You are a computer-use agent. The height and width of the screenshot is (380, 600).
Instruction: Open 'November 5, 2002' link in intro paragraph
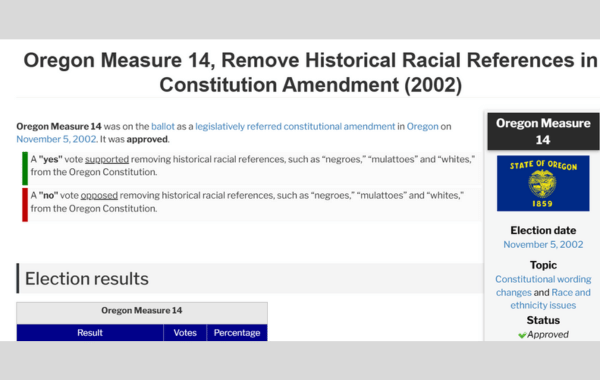click(x=56, y=139)
